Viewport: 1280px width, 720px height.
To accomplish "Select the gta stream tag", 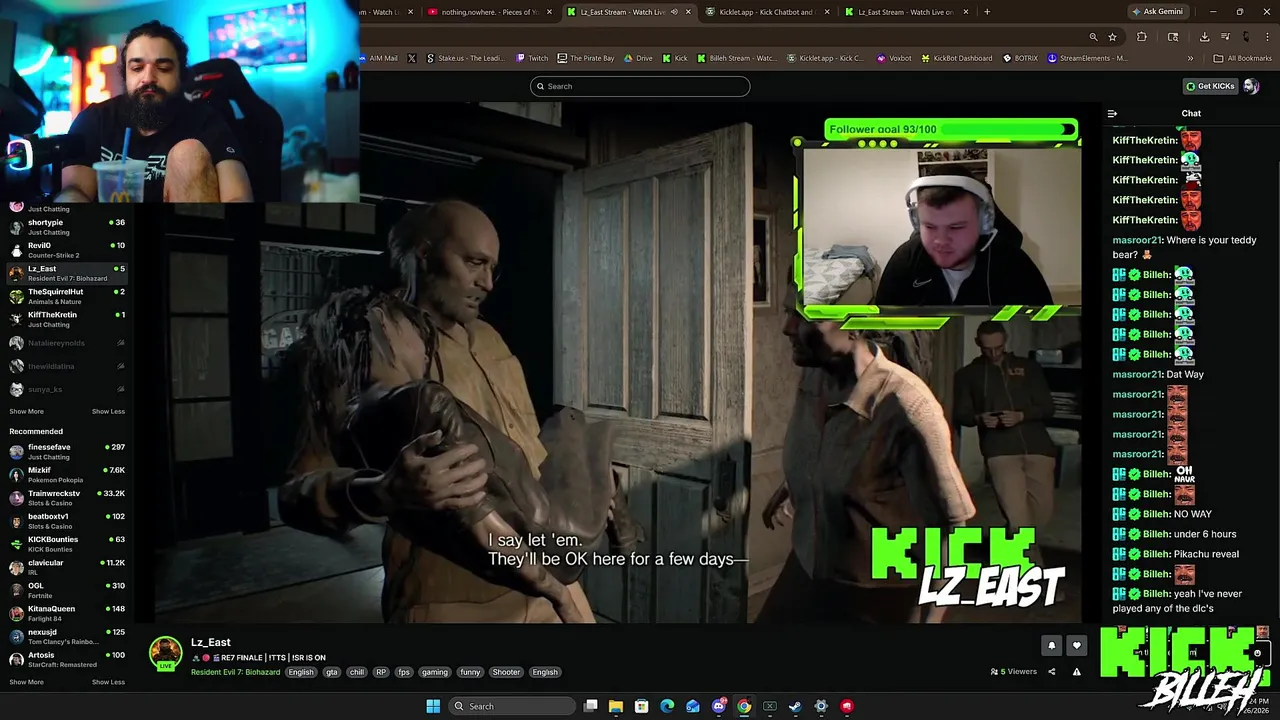I will (x=331, y=672).
